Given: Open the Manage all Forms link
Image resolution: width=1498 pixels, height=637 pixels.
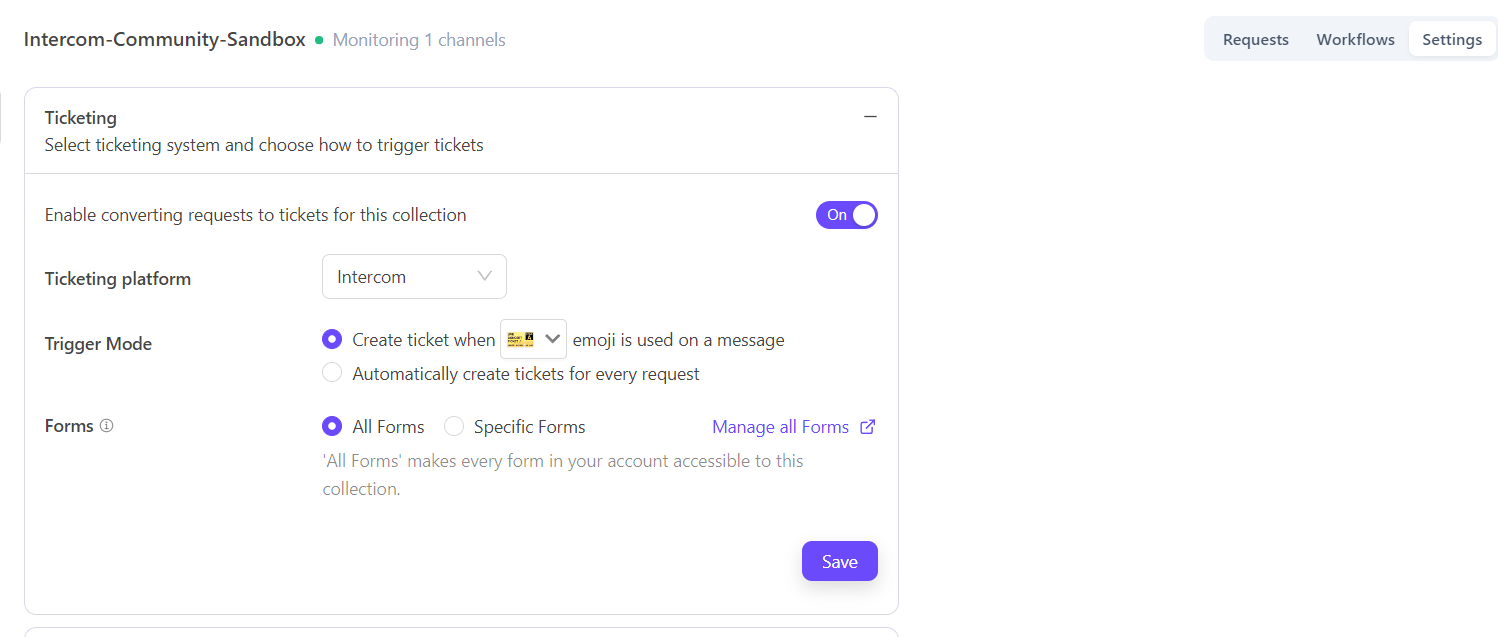Looking at the screenshot, I should point(780,427).
